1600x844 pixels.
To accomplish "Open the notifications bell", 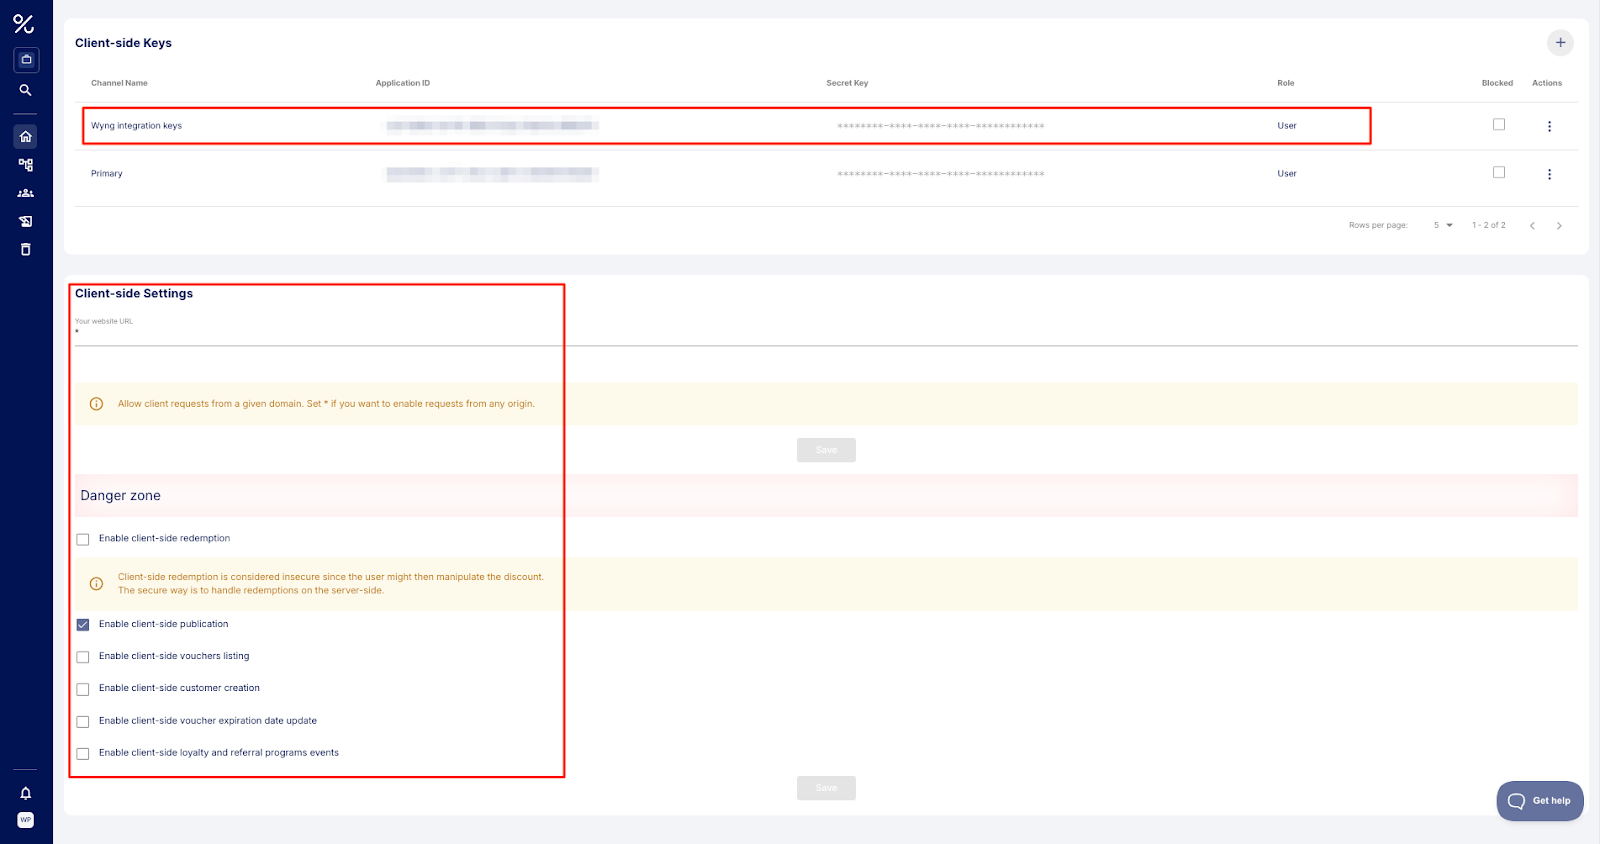I will click(26, 793).
